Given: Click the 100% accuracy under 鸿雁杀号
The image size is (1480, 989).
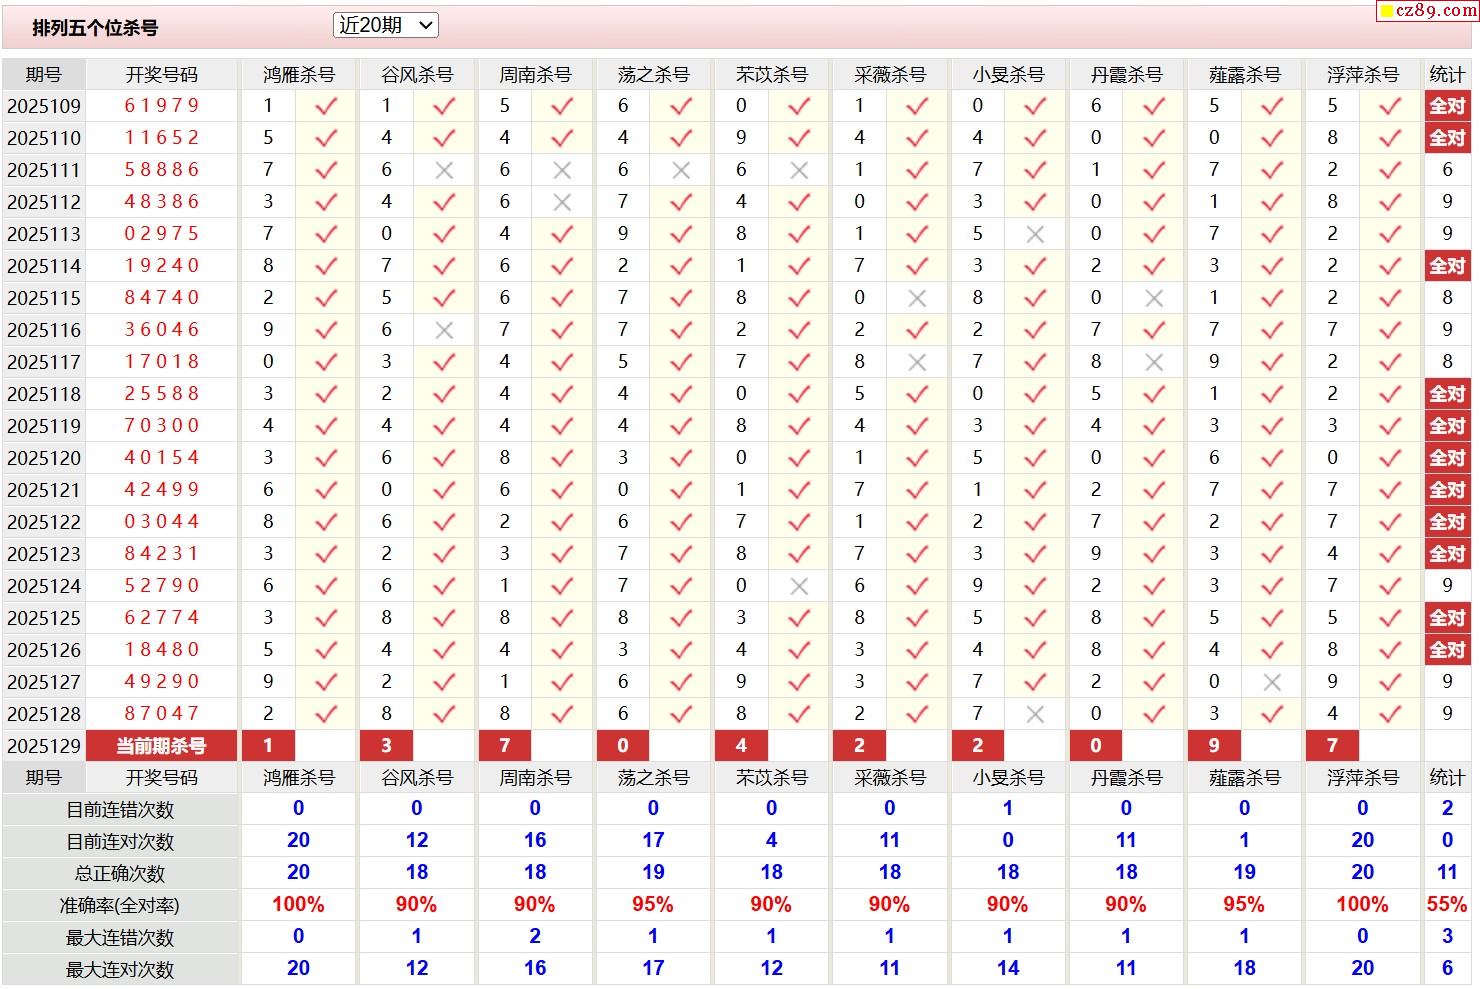Looking at the screenshot, I should (298, 905).
